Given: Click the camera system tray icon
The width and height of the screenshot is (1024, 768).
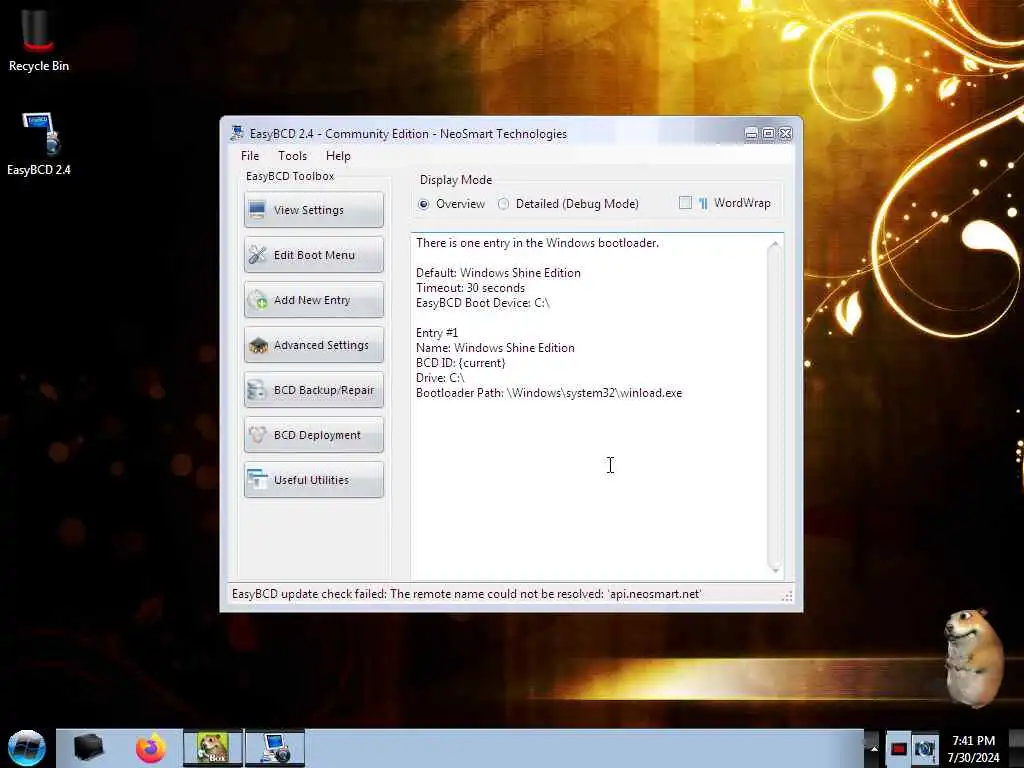Looking at the screenshot, I should (924, 749).
